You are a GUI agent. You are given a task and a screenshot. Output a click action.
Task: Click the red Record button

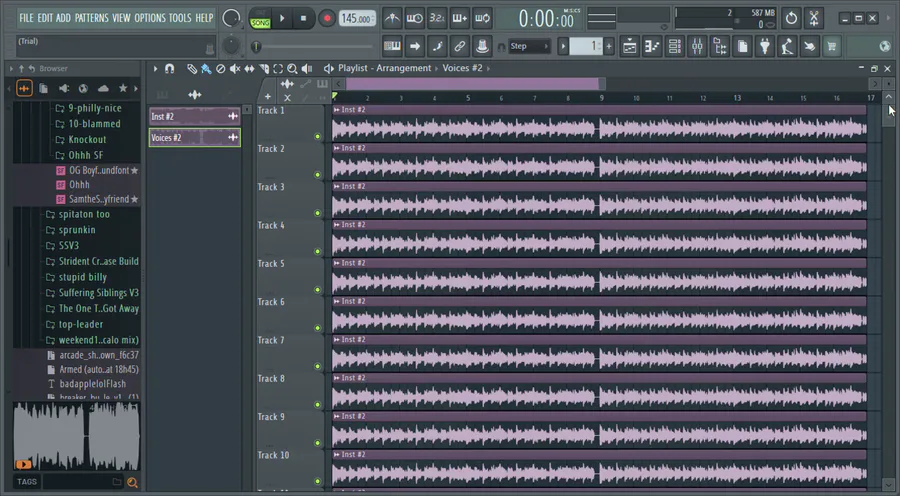point(327,18)
